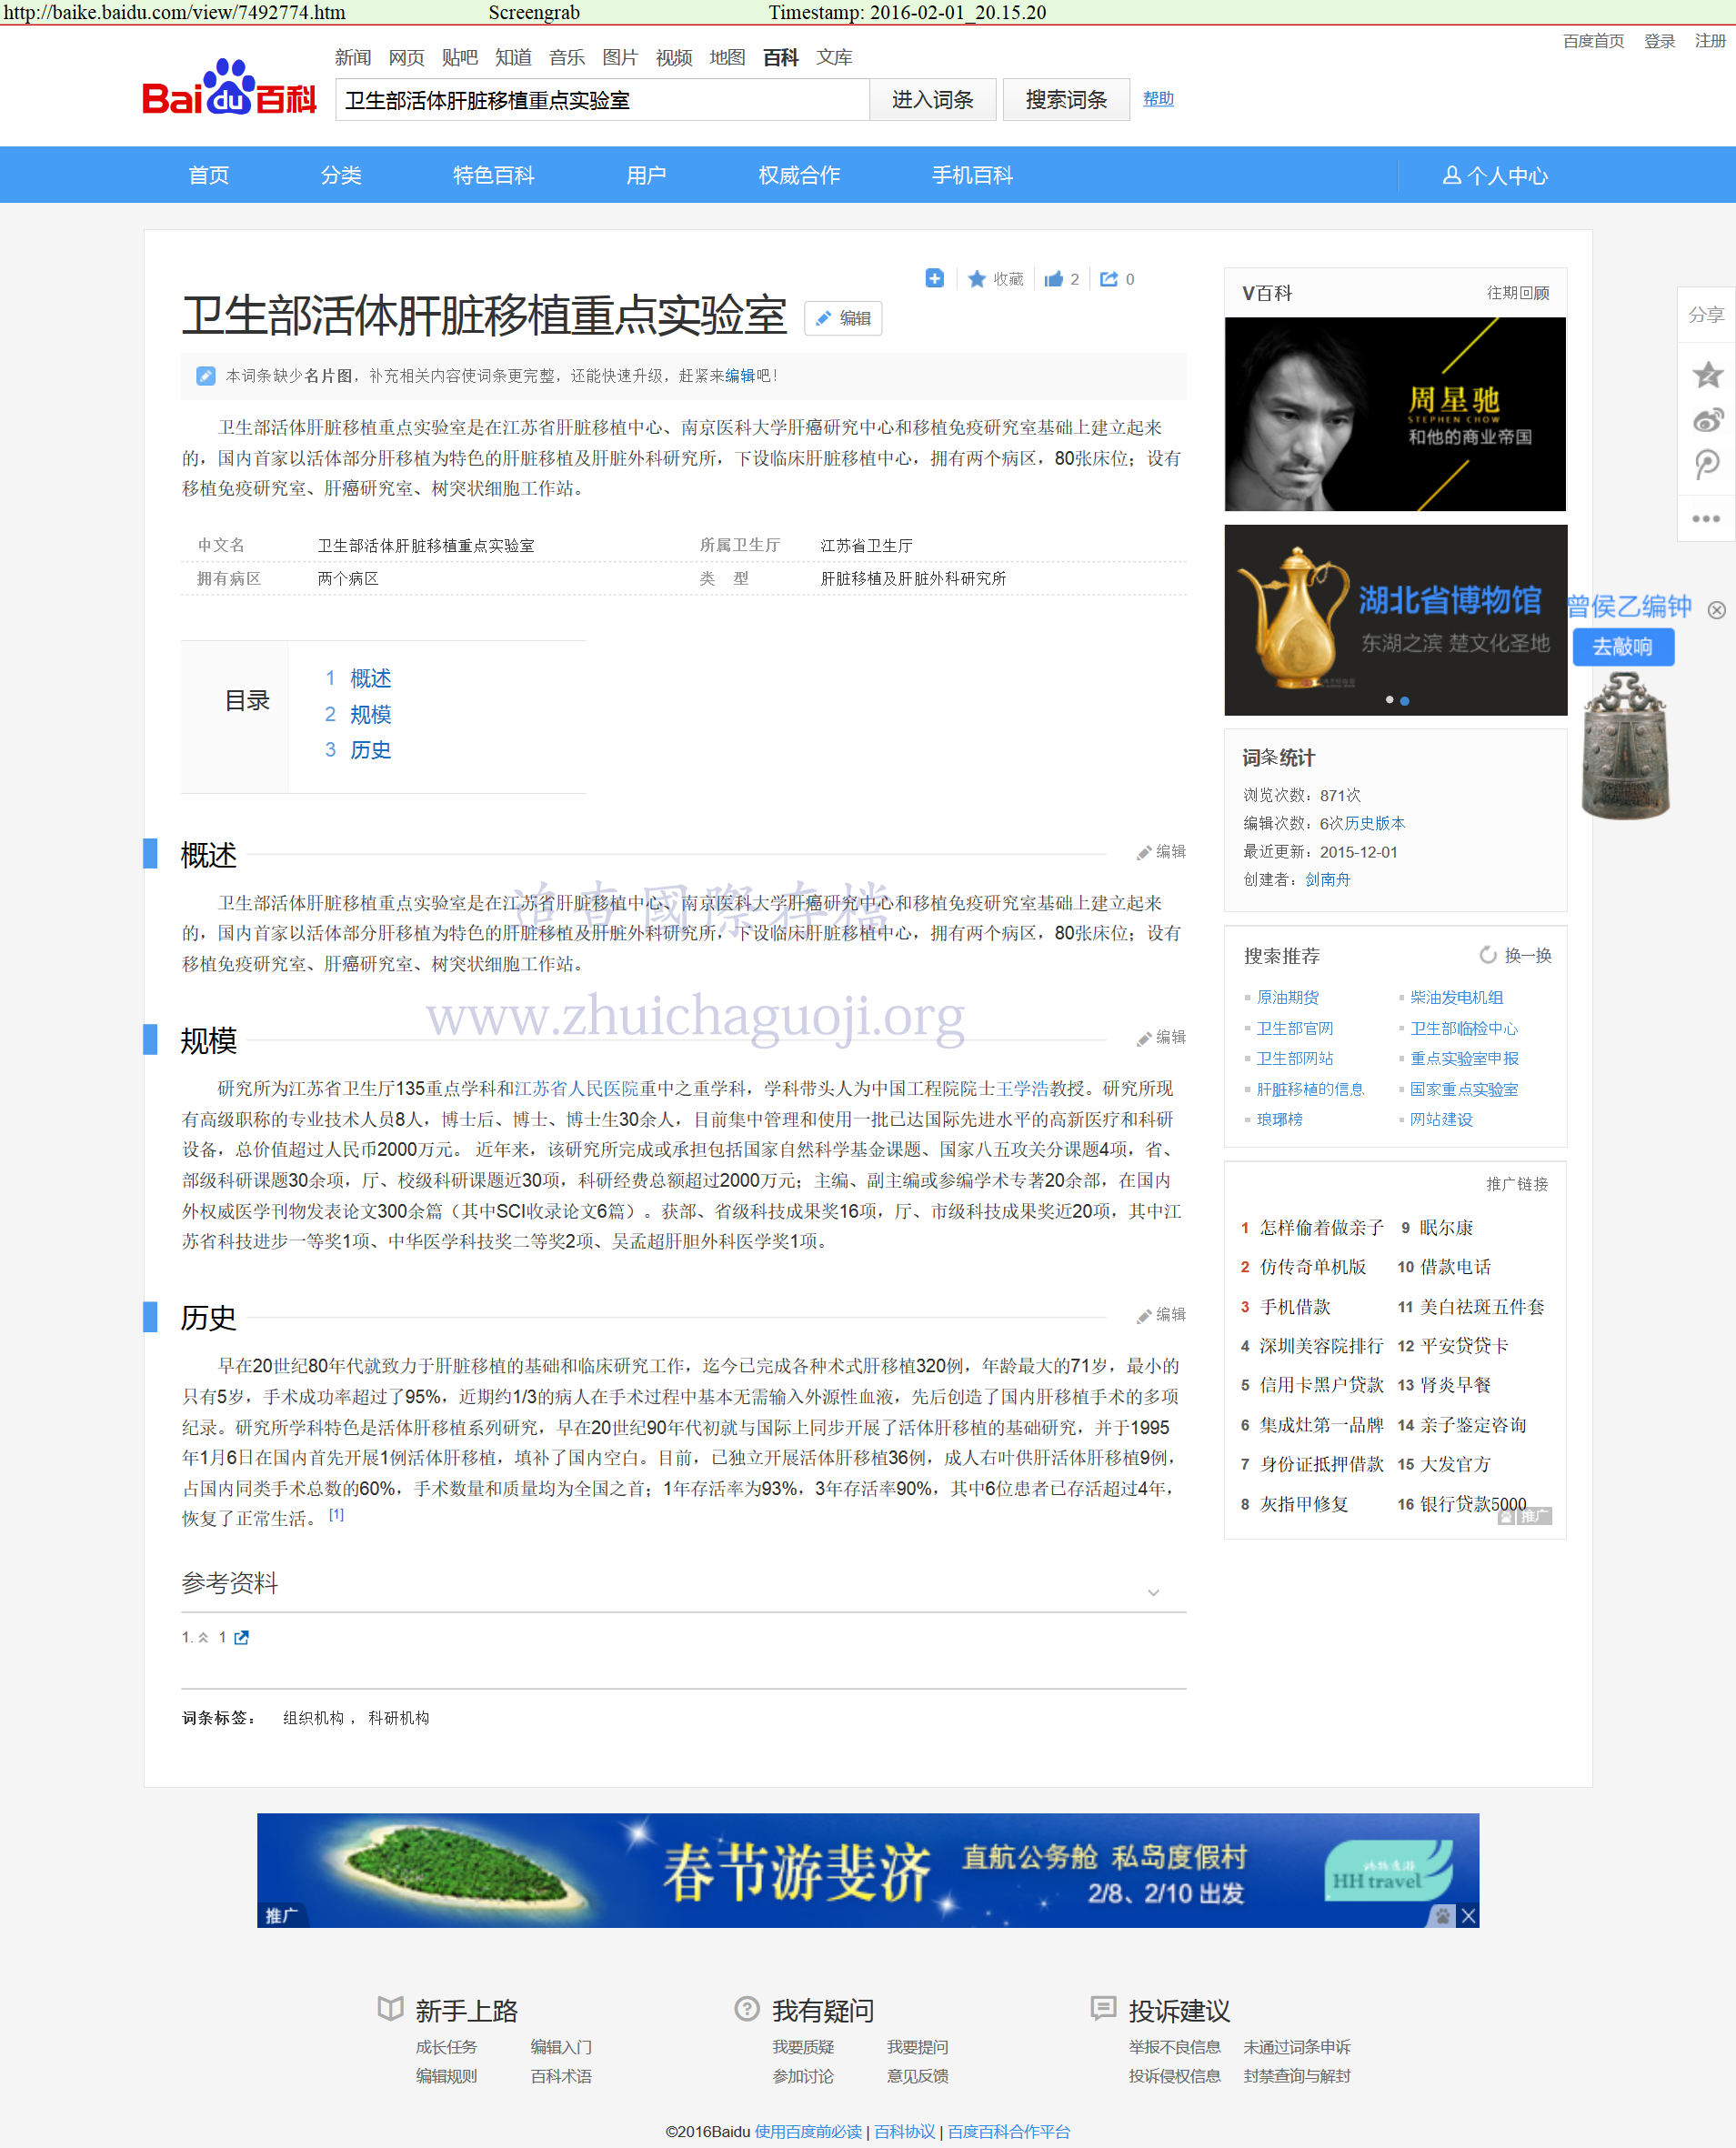Close the floating 曾侯乙编钟 ad
Screen dimensions: 1736x2148
click(1716, 610)
